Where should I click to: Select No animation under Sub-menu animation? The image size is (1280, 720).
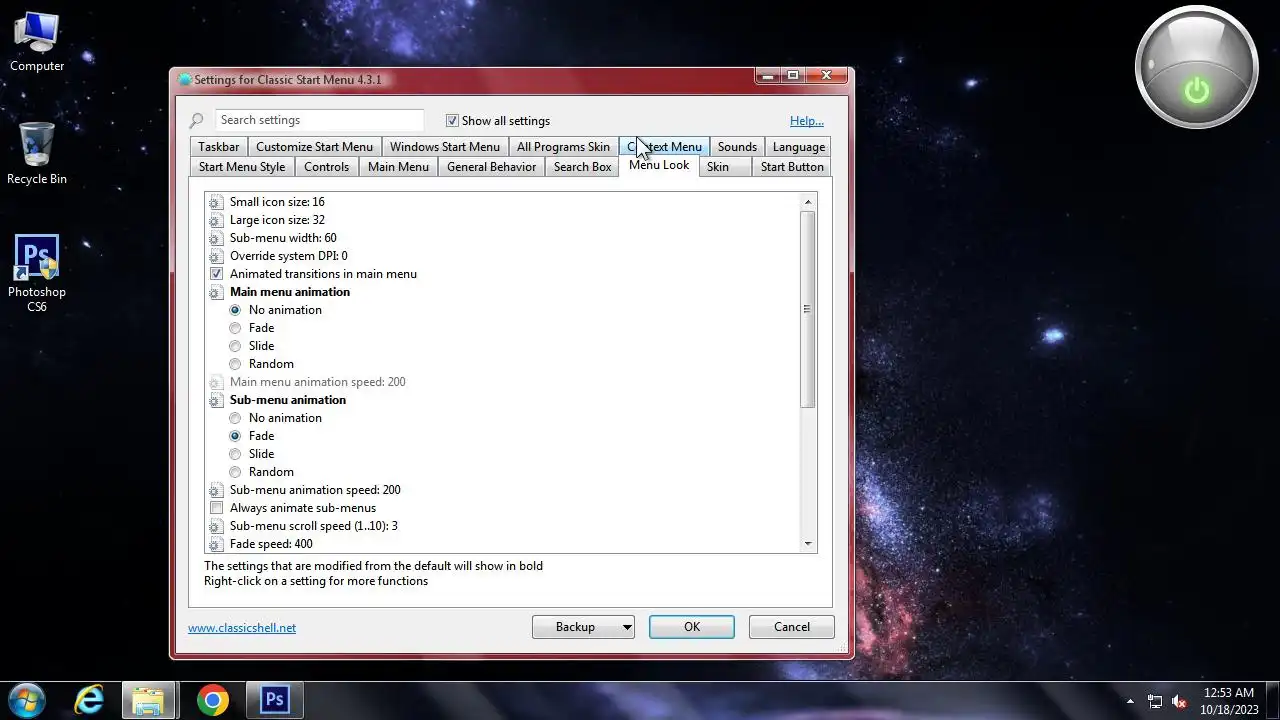235,418
